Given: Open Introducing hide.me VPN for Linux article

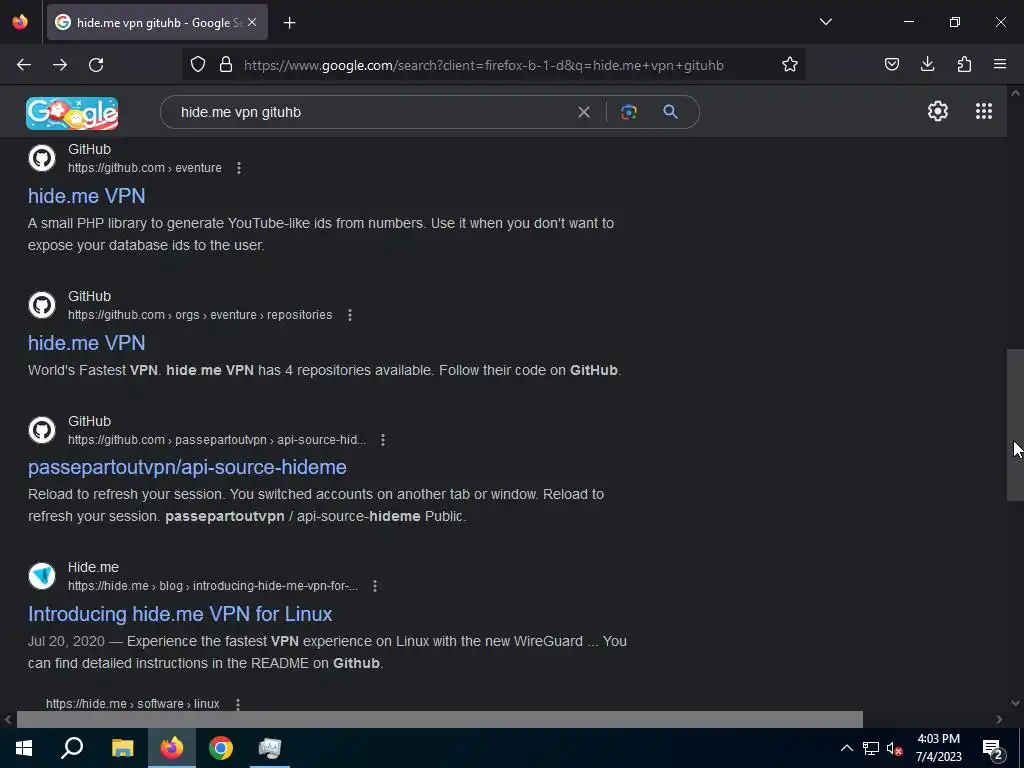Looking at the screenshot, I should tap(180, 614).
